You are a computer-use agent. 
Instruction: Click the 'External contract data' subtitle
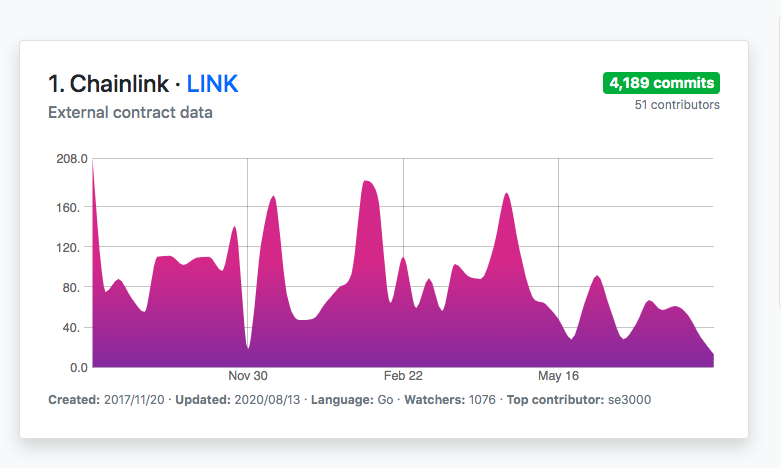(x=130, y=113)
